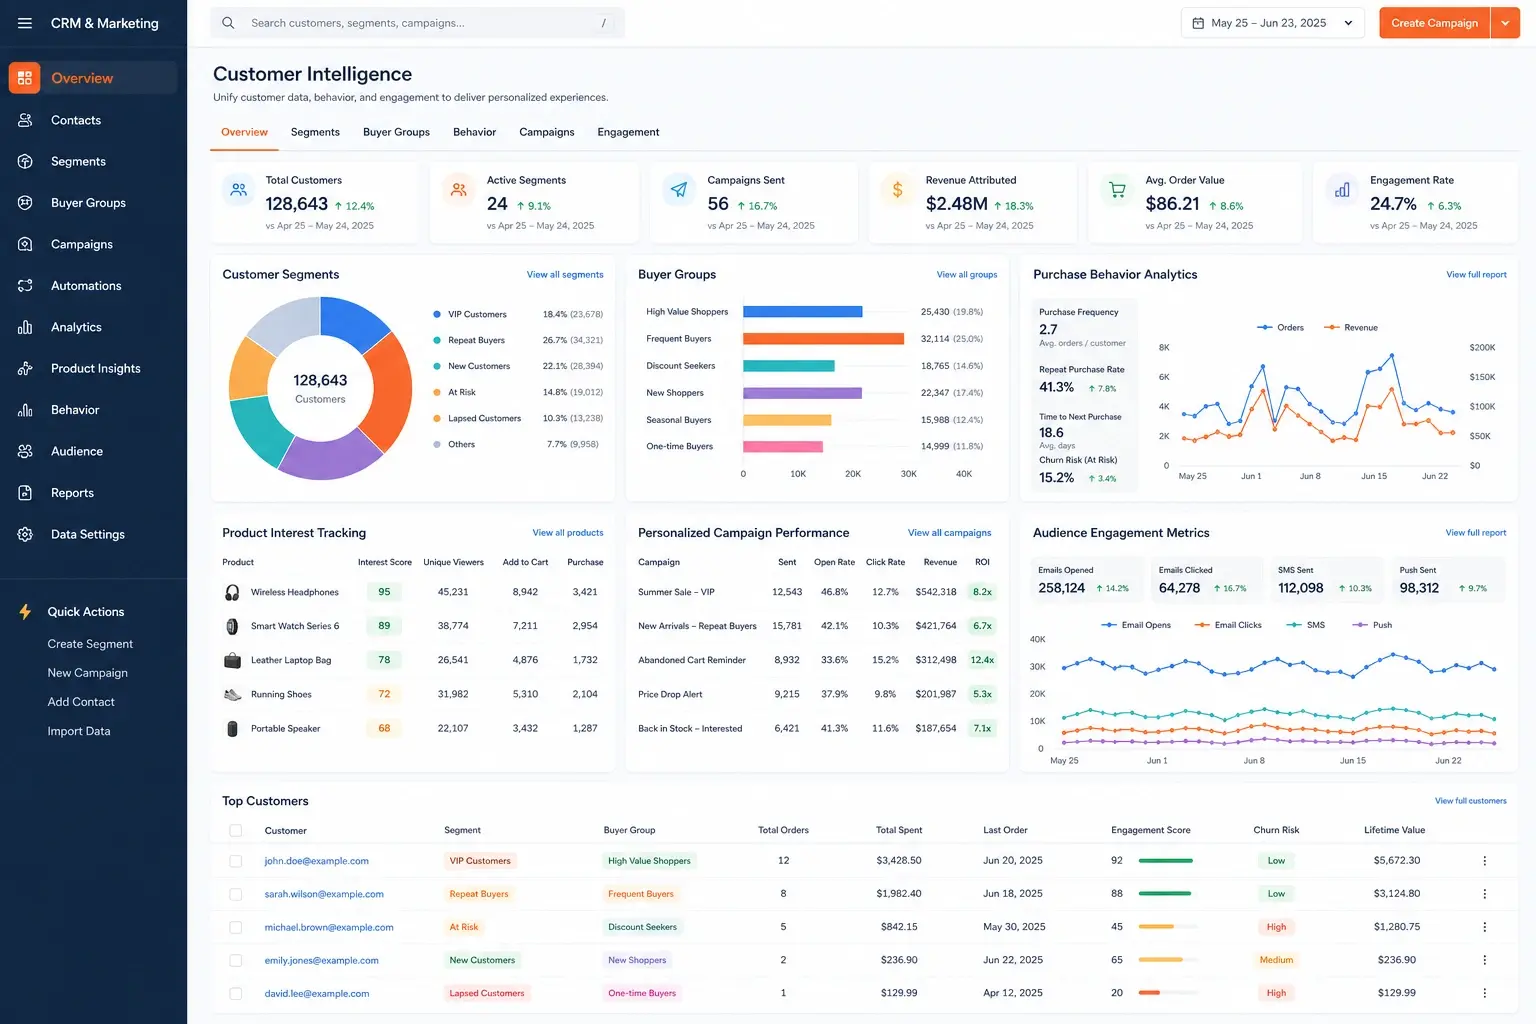1536x1024 pixels.
Task: Click the Behavior sidebar icon
Action: (25, 410)
